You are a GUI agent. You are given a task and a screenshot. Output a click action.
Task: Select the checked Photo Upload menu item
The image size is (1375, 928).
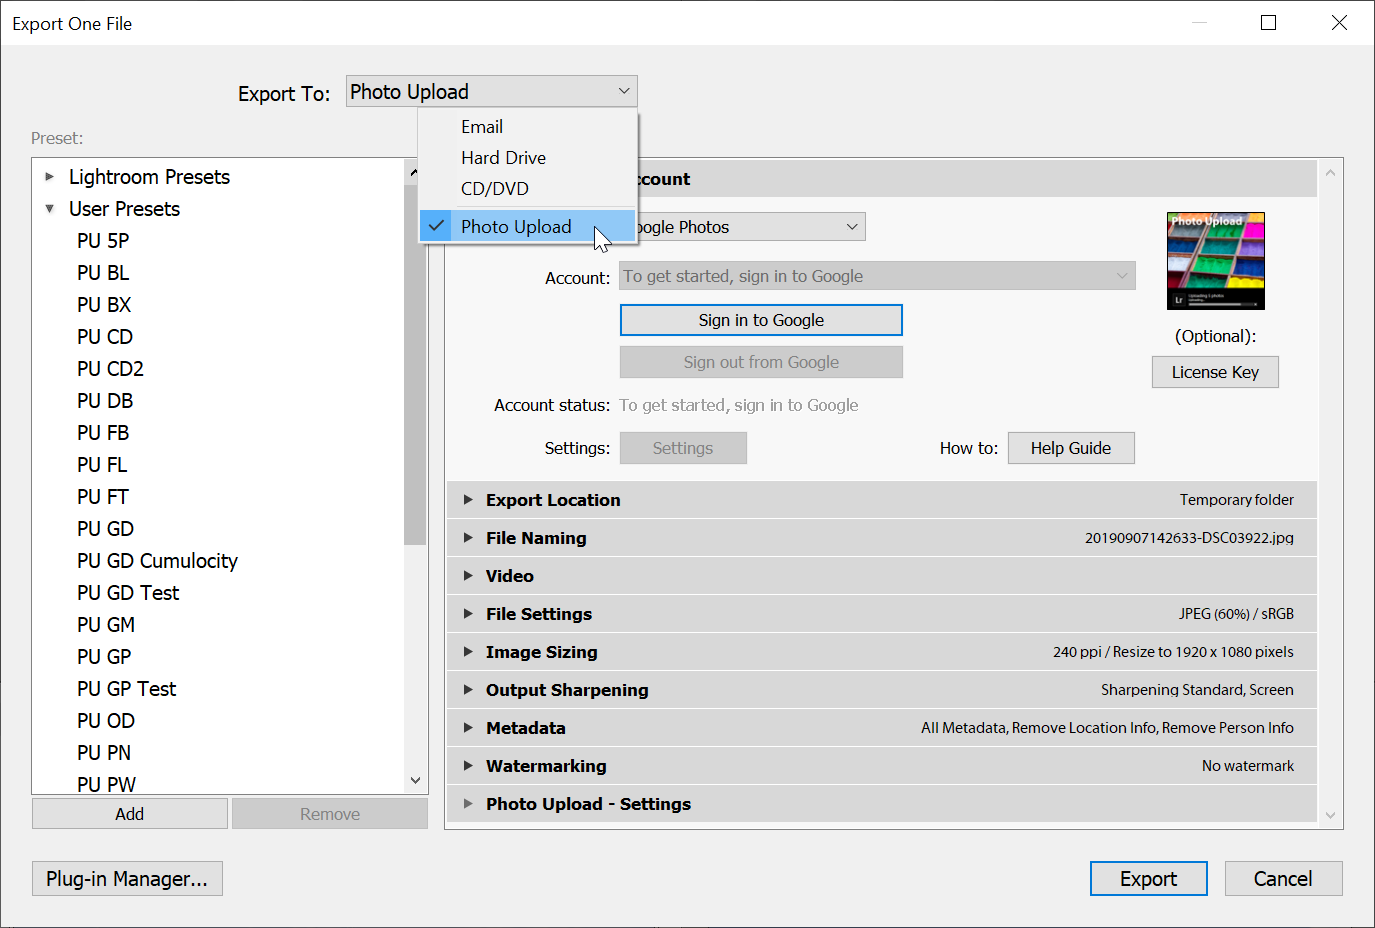click(516, 227)
